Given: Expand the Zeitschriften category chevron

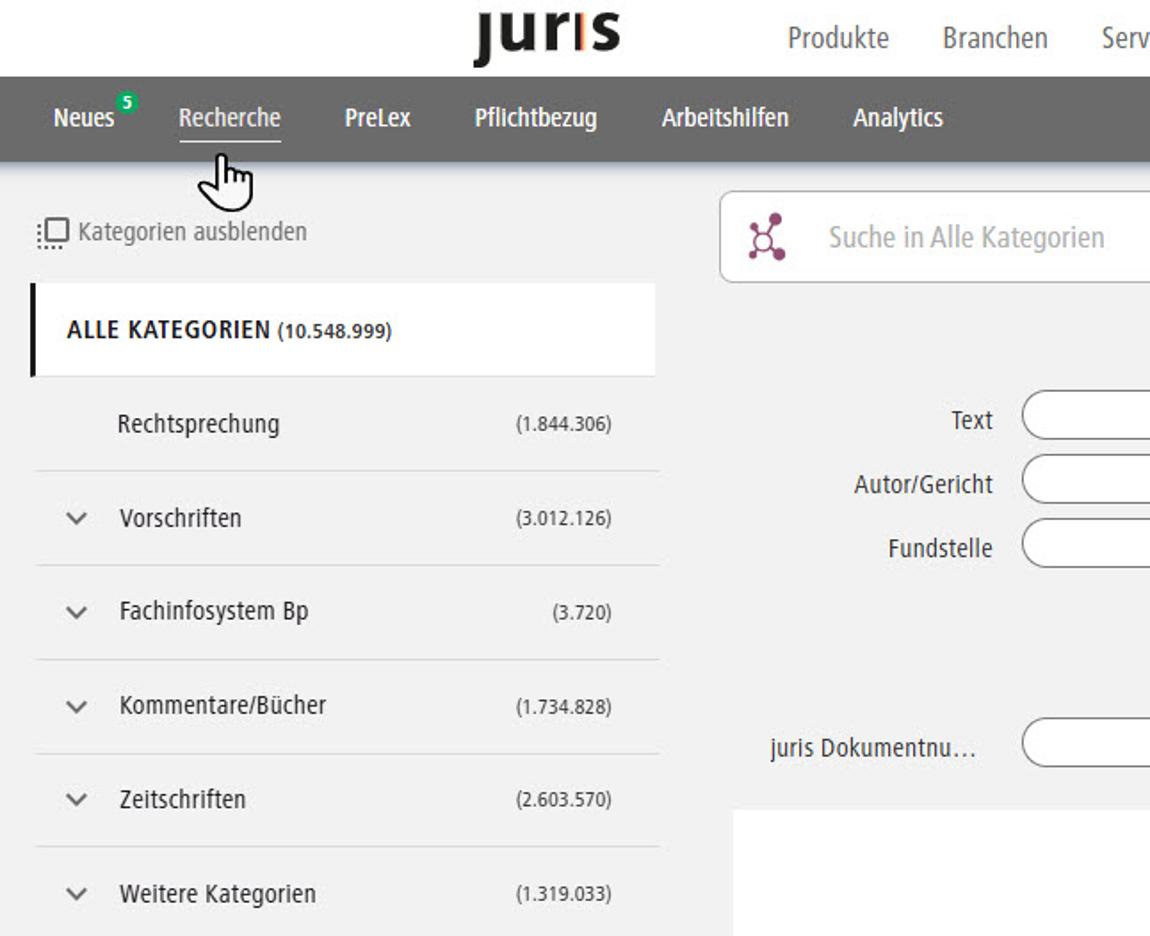Looking at the screenshot, I should [77, 800].
